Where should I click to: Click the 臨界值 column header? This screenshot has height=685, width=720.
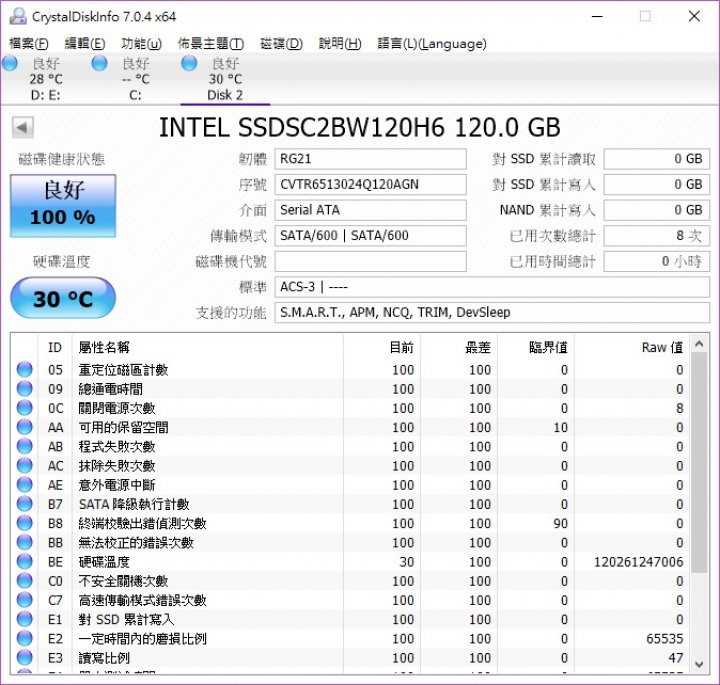tap(536, 348)
